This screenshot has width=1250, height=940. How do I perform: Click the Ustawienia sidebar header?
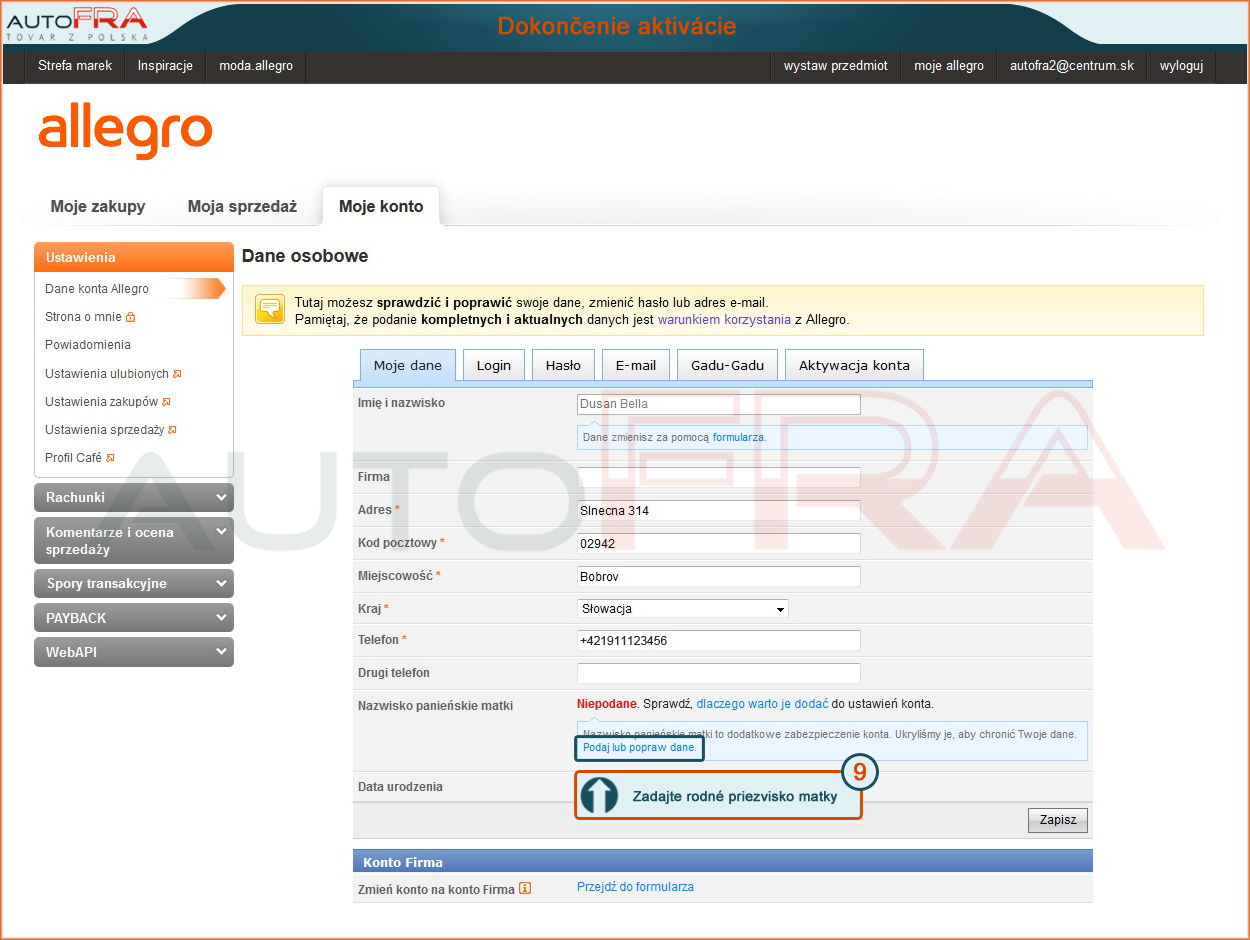tap(134, 257)
